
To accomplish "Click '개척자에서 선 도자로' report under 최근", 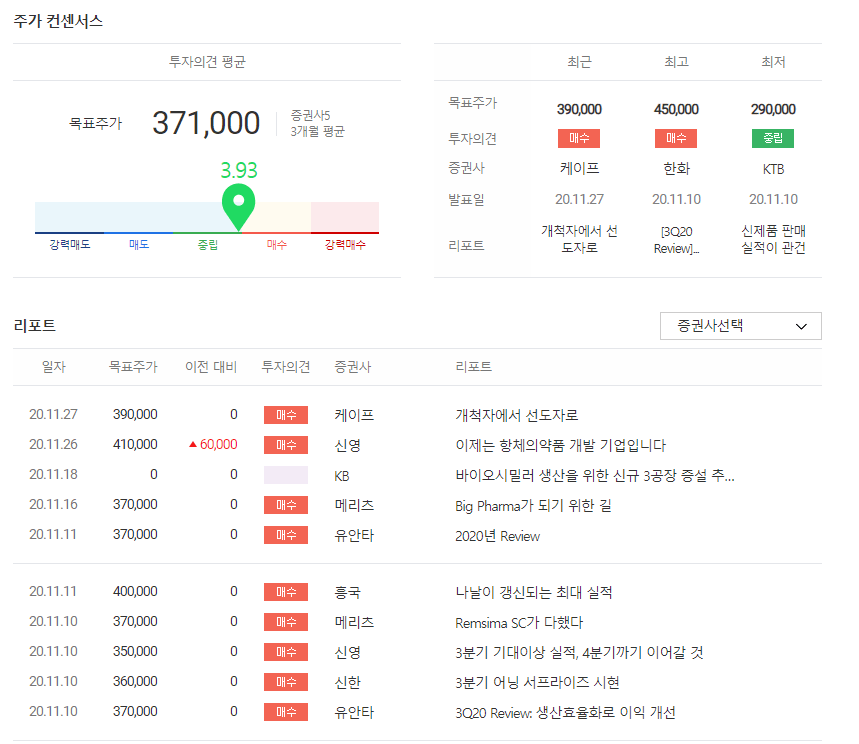I will coord(579,239).
